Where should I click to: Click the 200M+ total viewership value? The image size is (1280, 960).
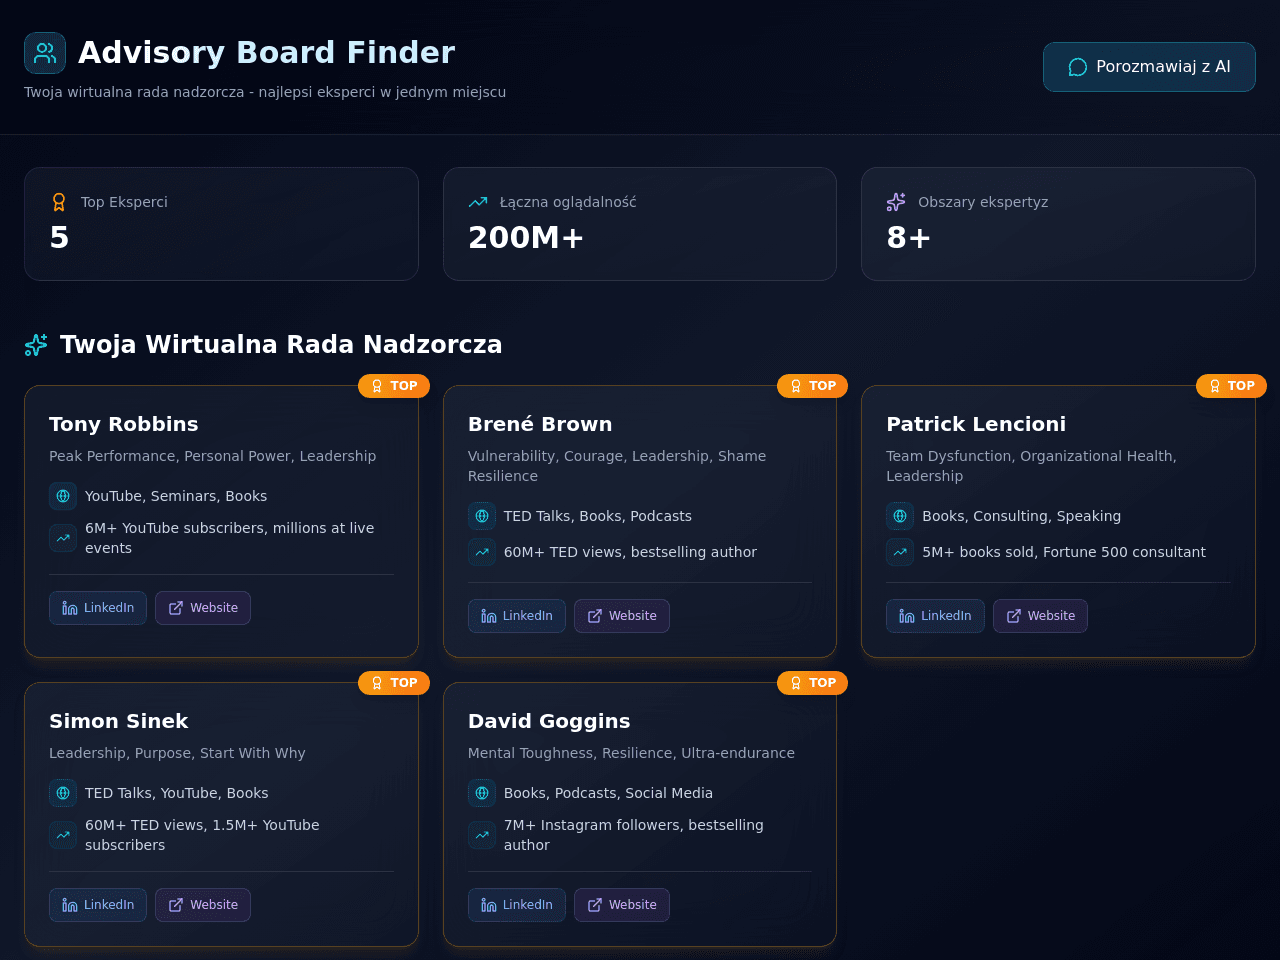point(526,237)
